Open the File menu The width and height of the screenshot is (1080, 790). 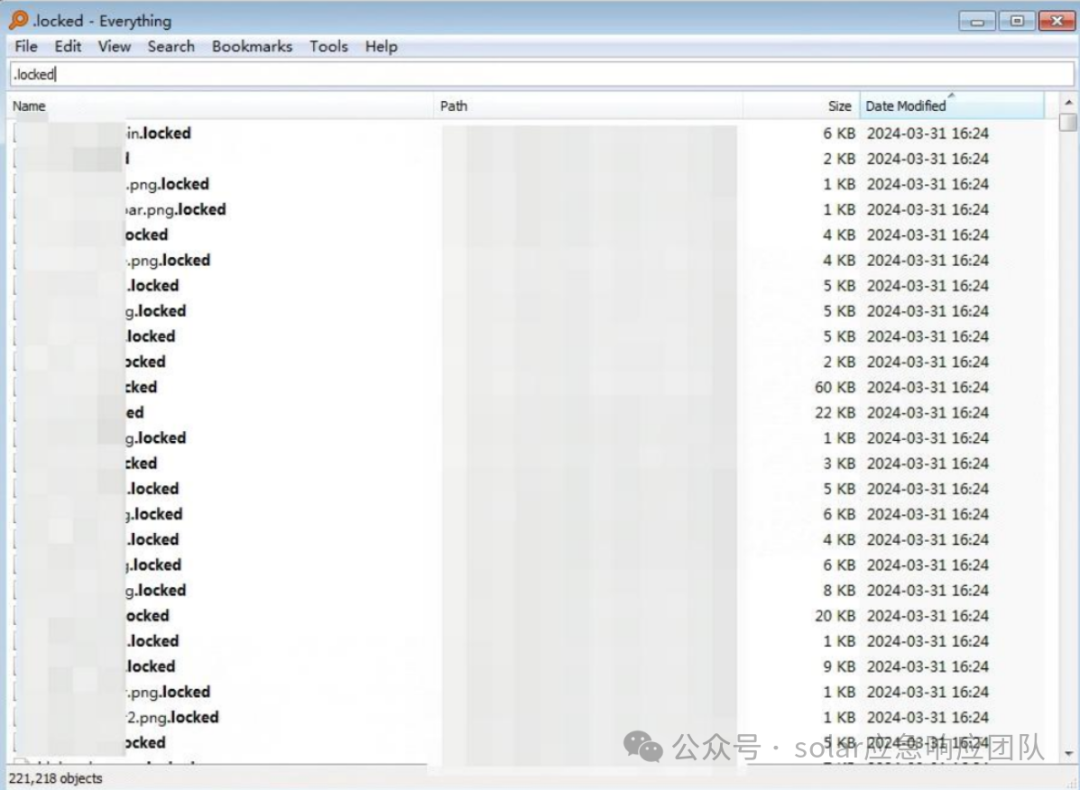click(26, 46)
